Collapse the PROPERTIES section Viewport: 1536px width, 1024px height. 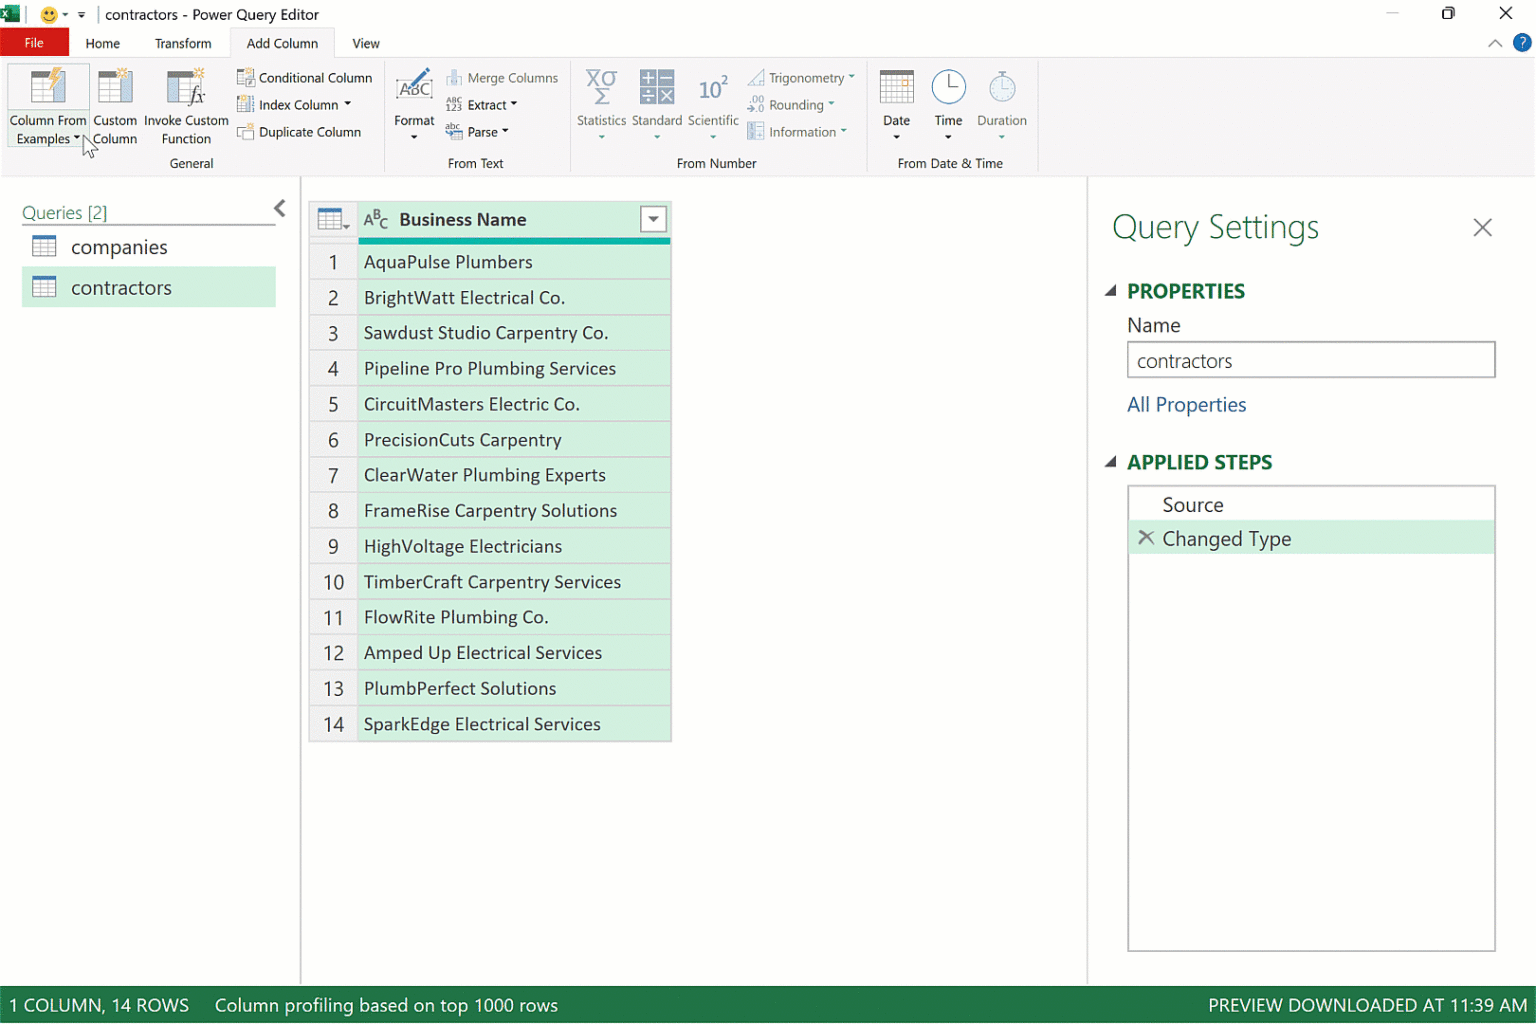[1110, 291]
